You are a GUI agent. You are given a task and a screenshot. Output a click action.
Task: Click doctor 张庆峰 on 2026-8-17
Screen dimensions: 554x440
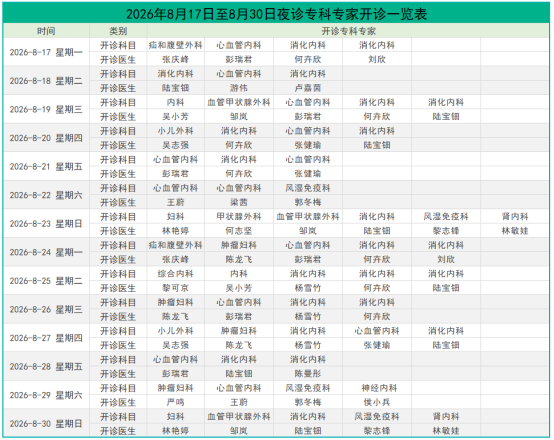point(176,59)
